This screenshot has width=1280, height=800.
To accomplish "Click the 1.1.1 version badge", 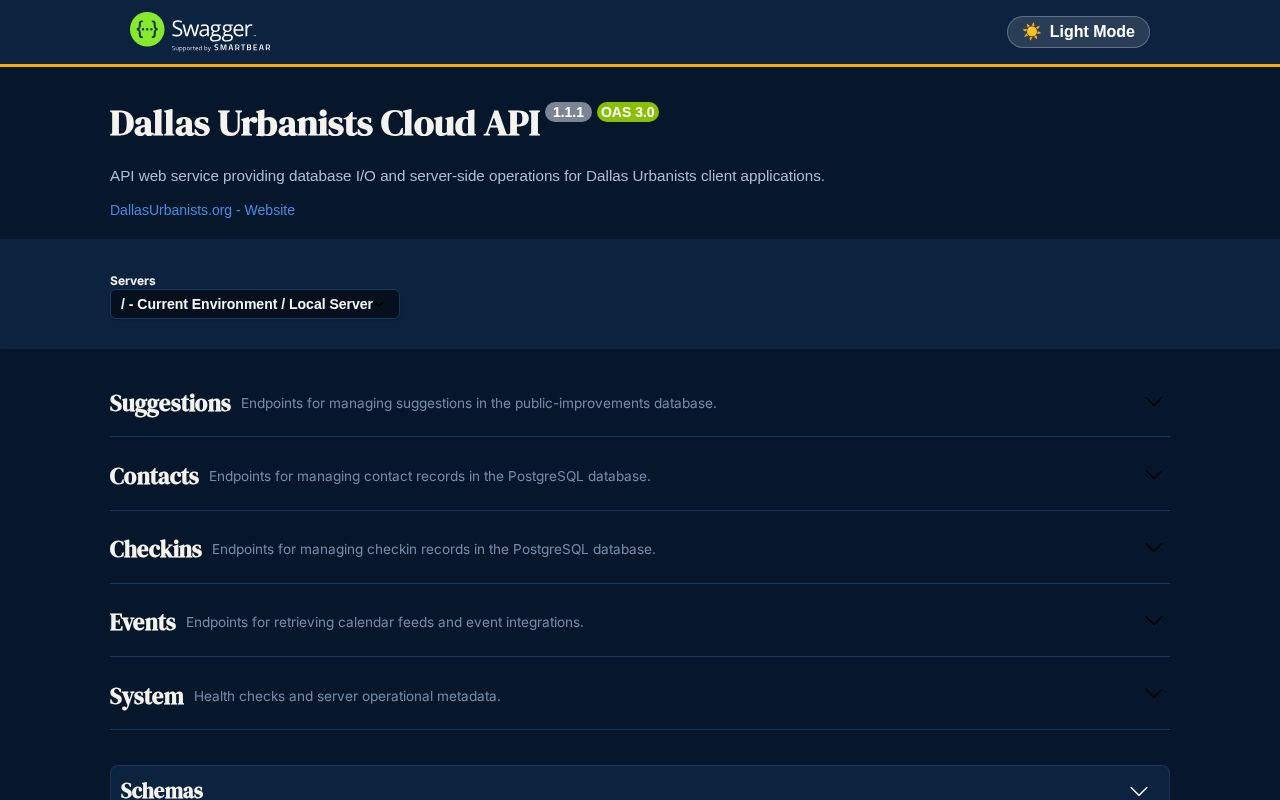I will pos(568,112).
